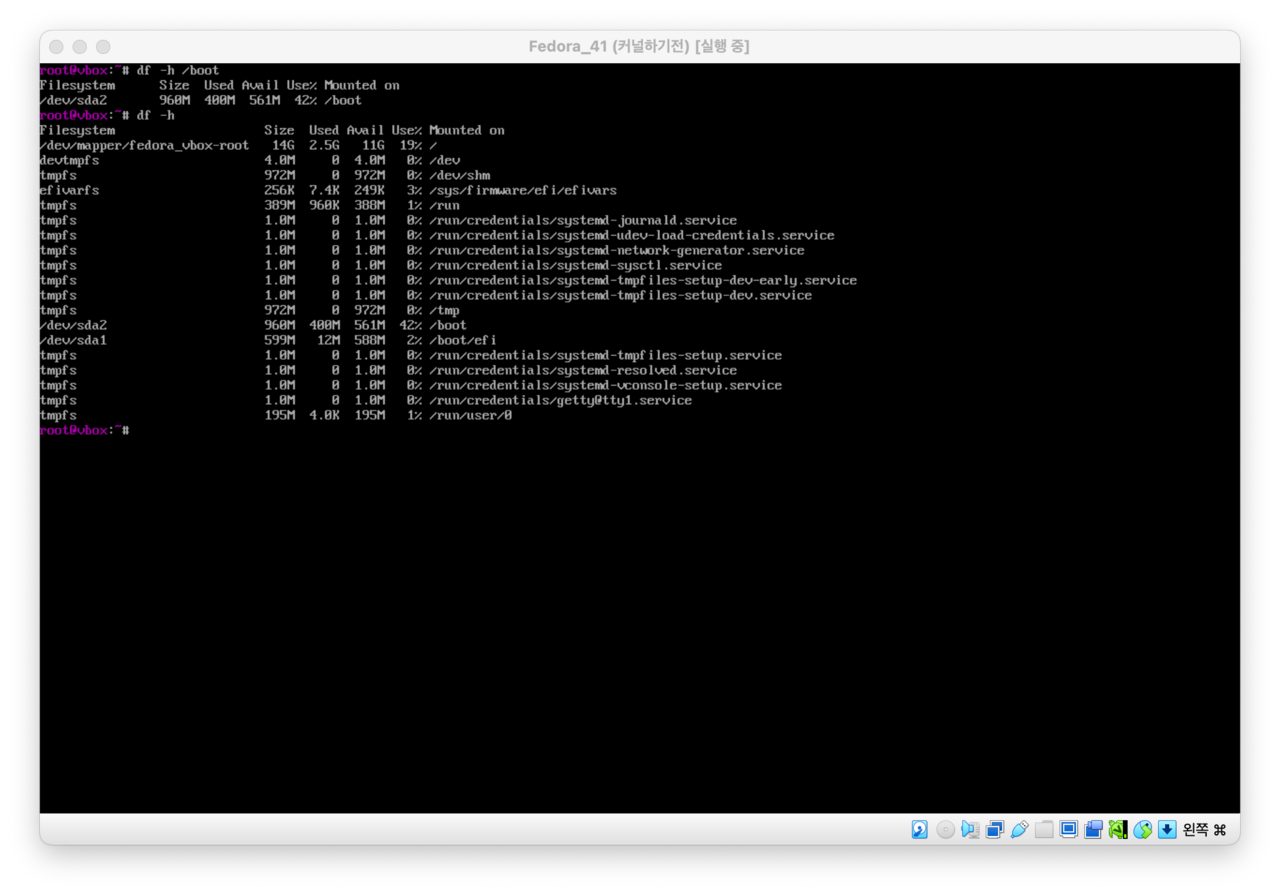Click the /dev/mapper/fedora_vbox-root filesystem entry
The width and height of the screenshot is (1280, 894).
pyautogui.click(x=144, y=145)
